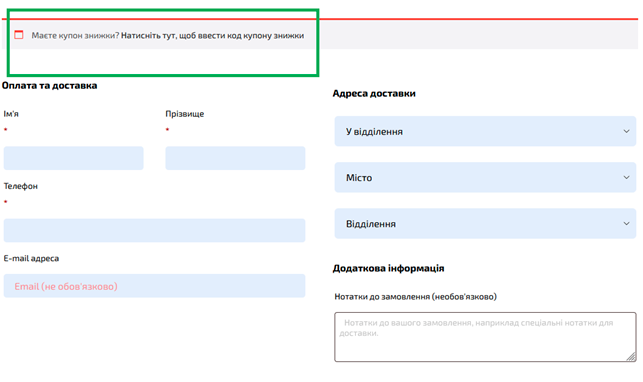Viewport: 643px width, 382px height.
Task: Click the E-mail адреса label
Action: (x=31, y=259)
